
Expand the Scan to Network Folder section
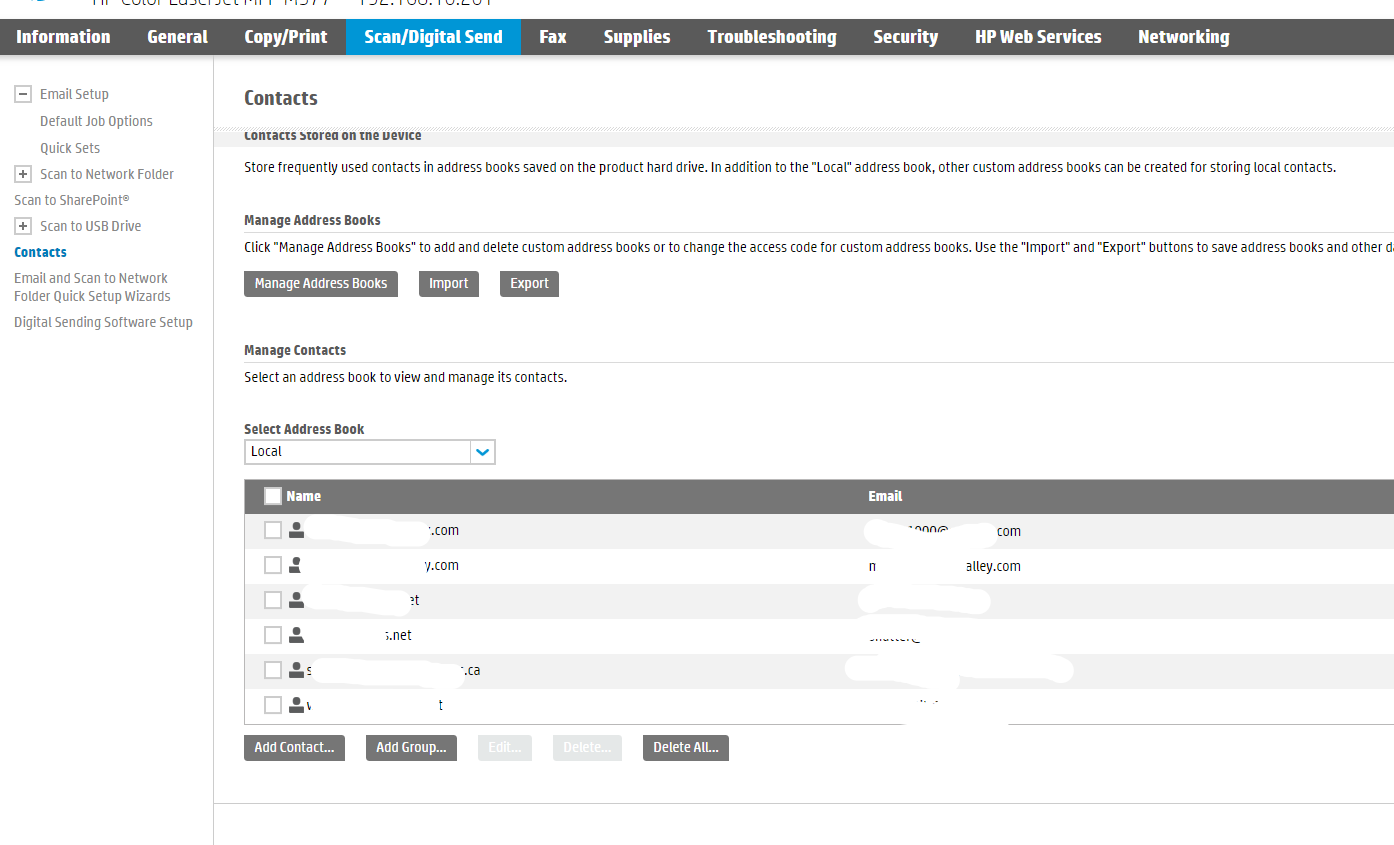[22, 173]
